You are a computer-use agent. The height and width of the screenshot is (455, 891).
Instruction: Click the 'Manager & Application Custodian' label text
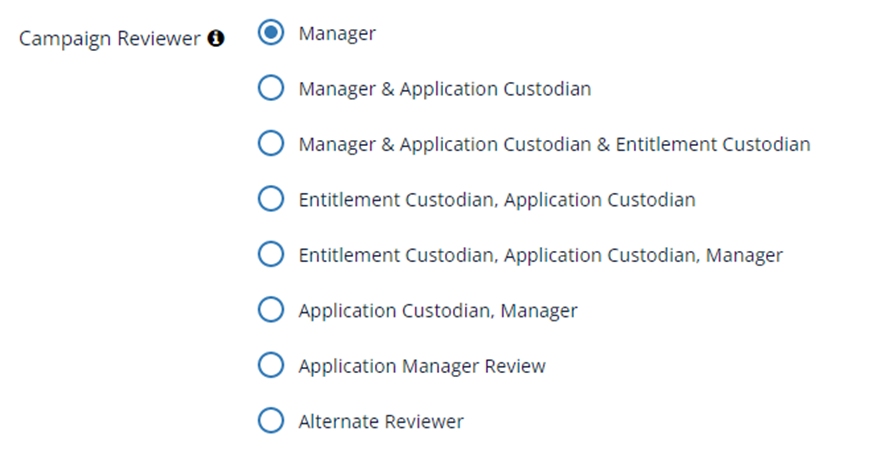click(x=445, y=89)
